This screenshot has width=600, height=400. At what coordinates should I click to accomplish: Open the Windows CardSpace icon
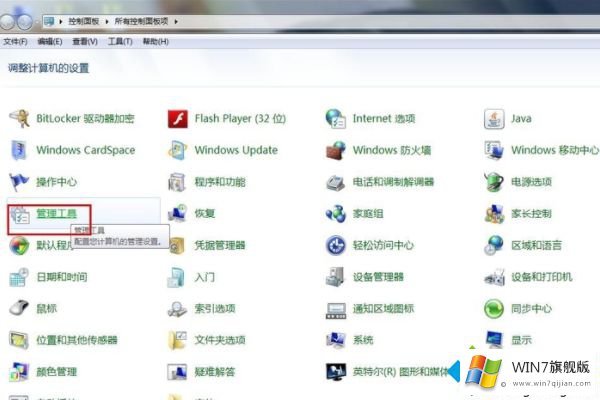point(19,150)
